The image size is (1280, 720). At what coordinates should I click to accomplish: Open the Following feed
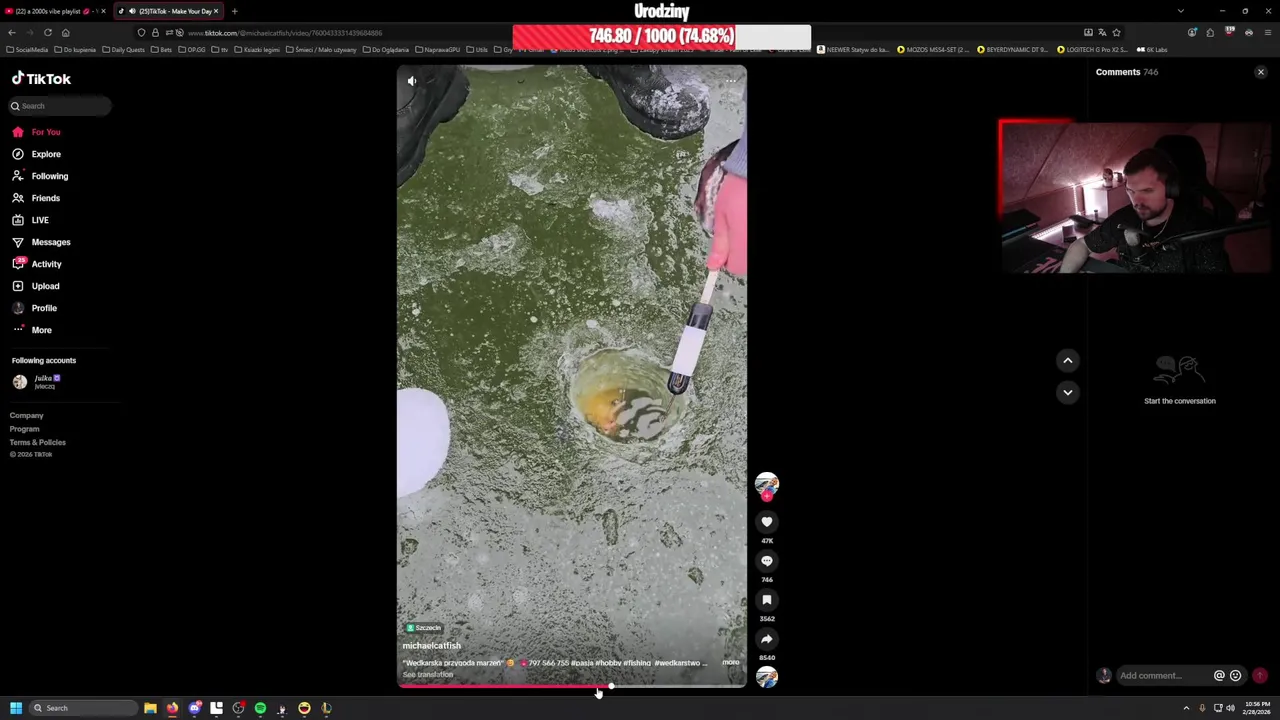(x=40, y=176)
